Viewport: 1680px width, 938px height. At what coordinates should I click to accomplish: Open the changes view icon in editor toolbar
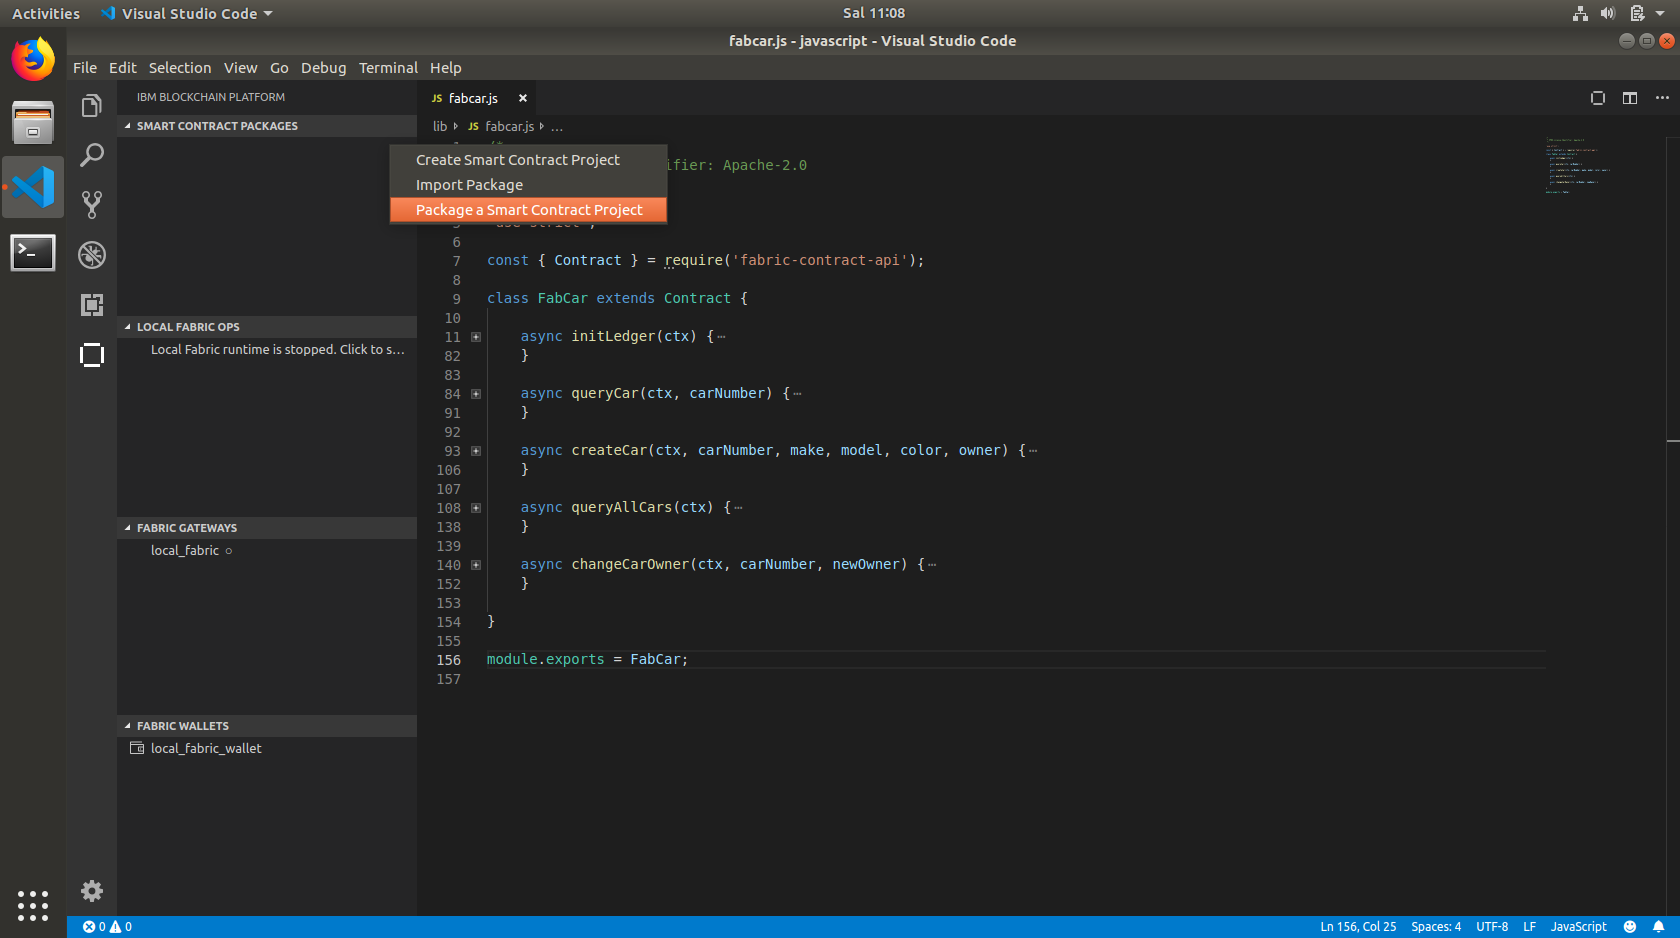(x=1598, y=98)
